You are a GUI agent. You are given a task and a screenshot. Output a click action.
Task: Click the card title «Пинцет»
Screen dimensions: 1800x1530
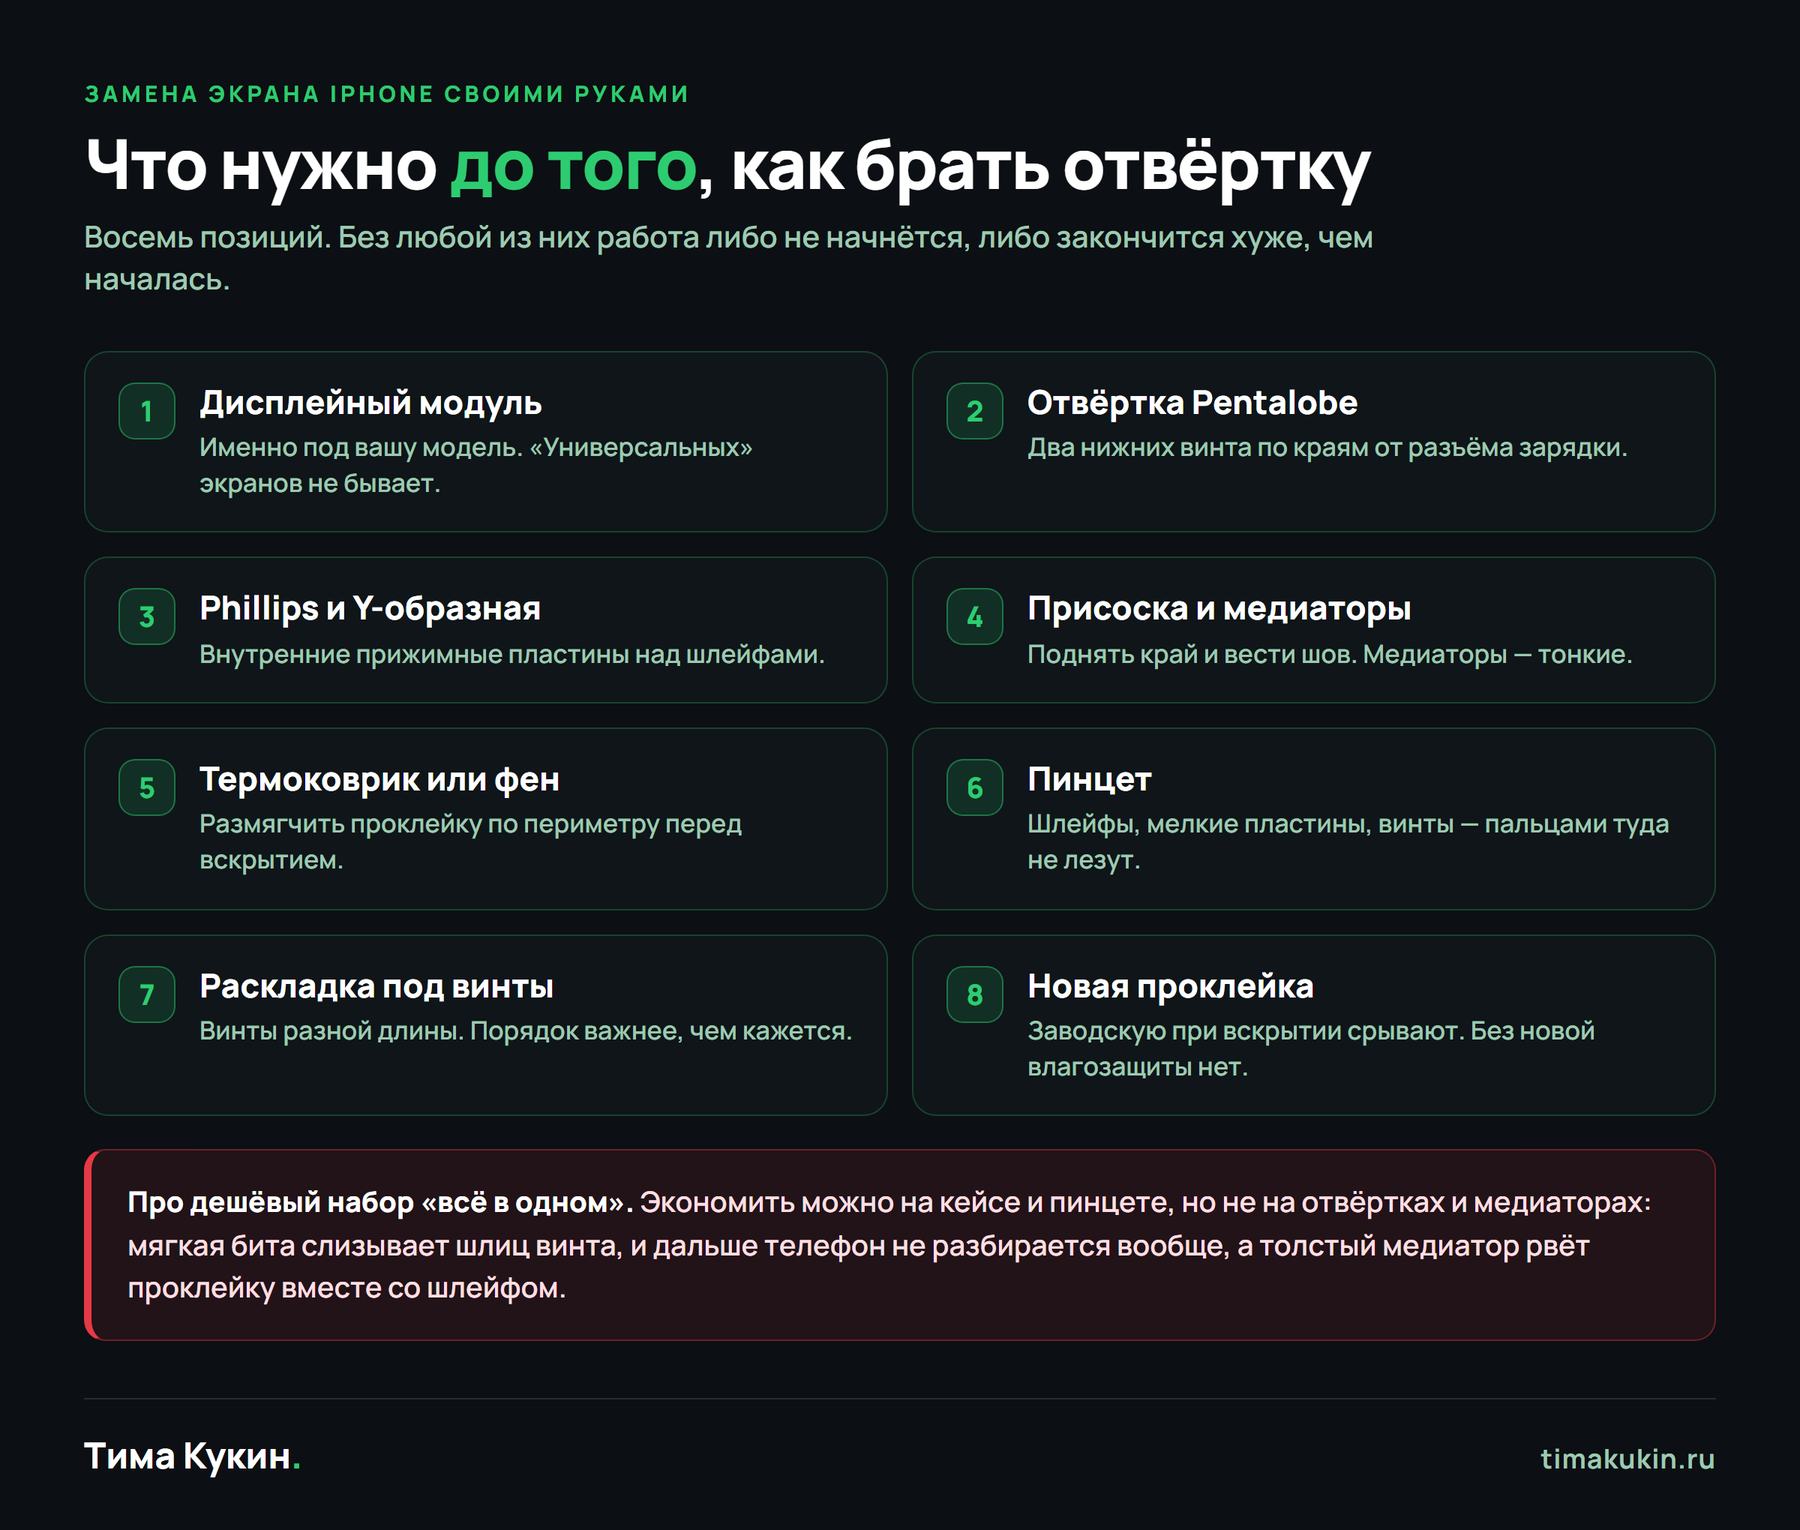click(x=1089, y=779)
